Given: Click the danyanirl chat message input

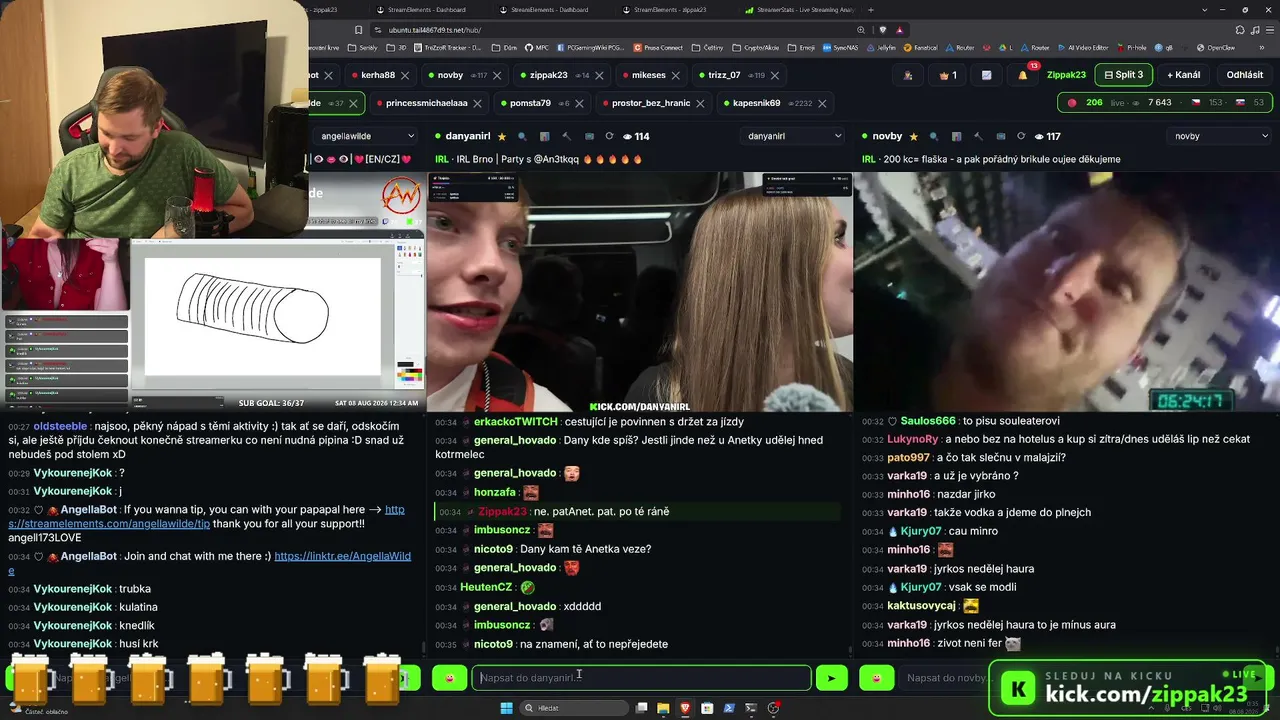Looking at the screenshot, I should [x=641, y=678].
